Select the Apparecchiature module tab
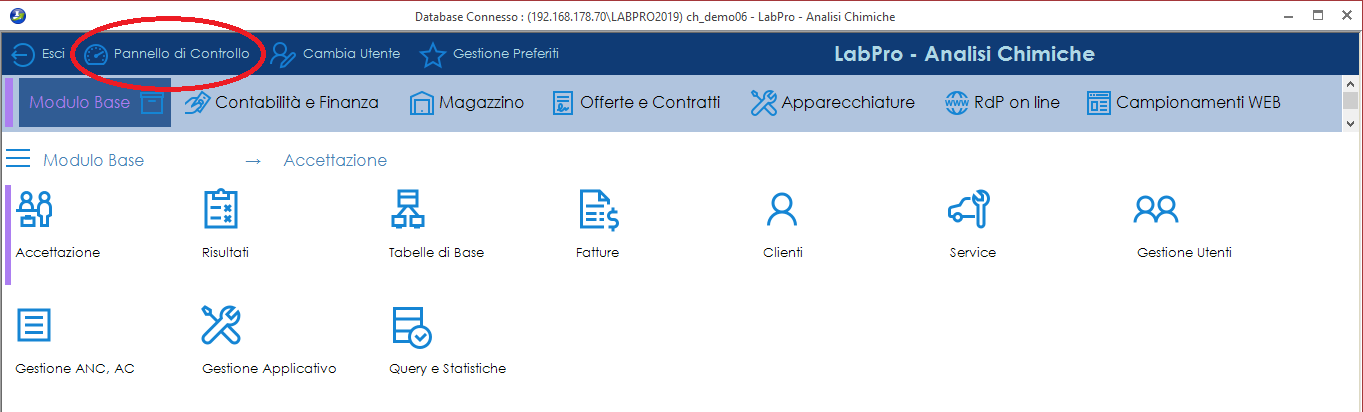1363x412 pixels. pyautogui.click(x=832, y=102)
